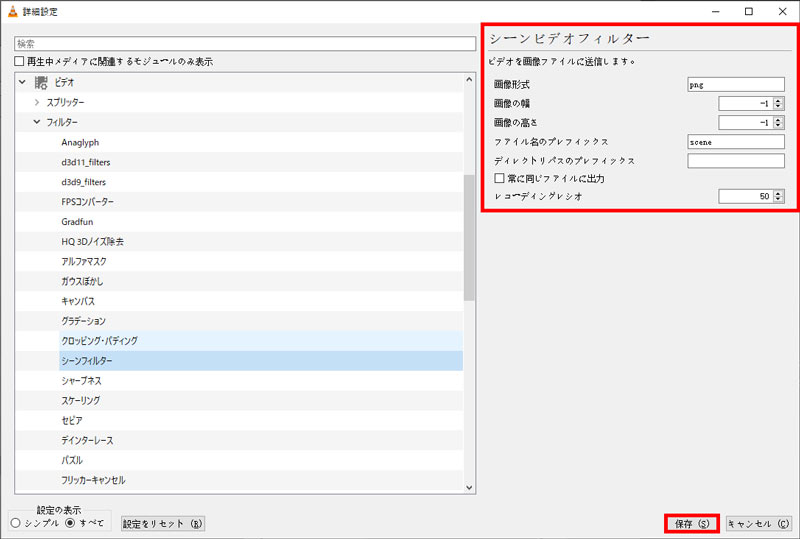This screenshot has width=800, height=539.
Task: Collapse the フィルター tree node
Action: [37, 122]
